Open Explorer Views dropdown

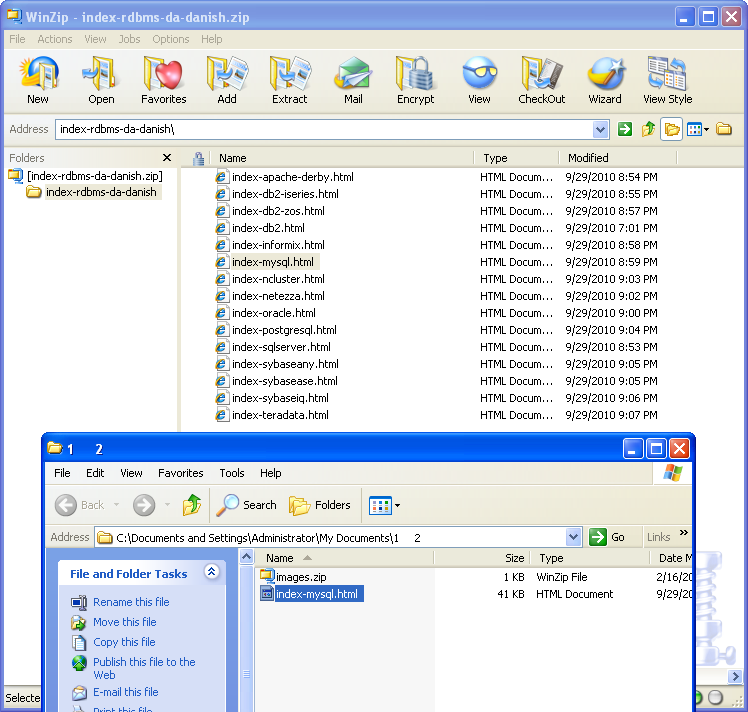(384, 506)
